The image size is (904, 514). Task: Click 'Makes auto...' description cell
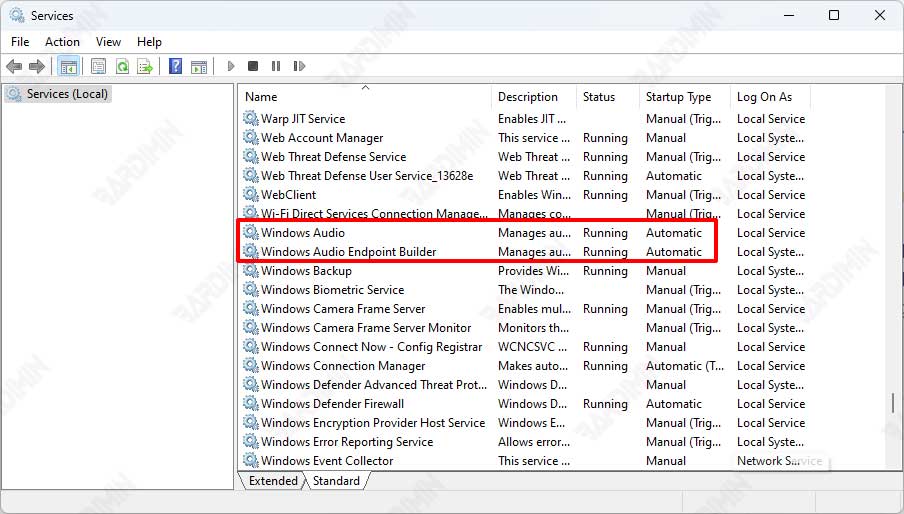pyautogui.click(x=533, y=365)
